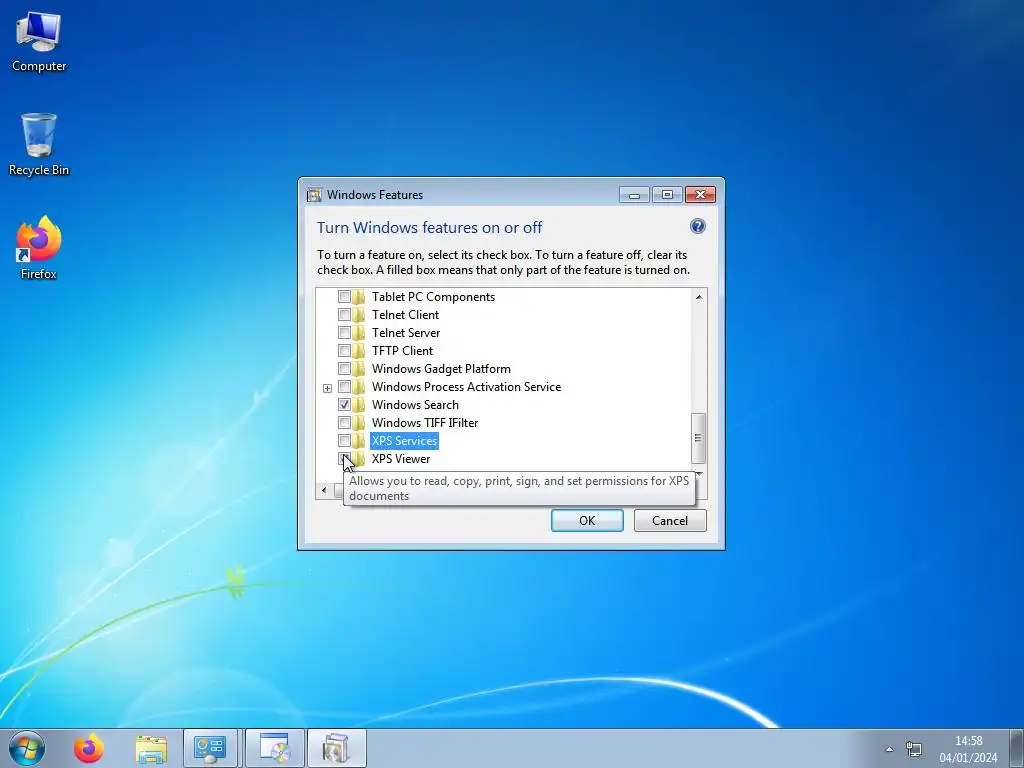Image resolution: width=1024 pixels, height=768 pixels.
Task: Switch to Programs and Features taskbar button
Action: point(275,748)
